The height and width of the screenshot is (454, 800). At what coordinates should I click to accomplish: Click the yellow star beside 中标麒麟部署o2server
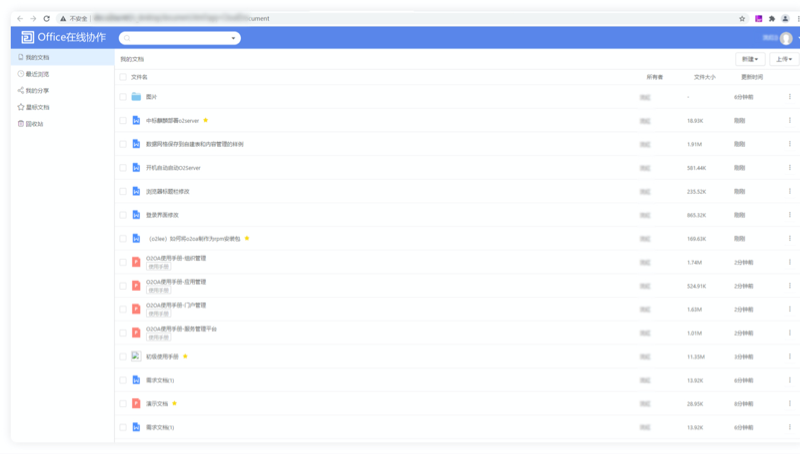(x=206, y=120)
